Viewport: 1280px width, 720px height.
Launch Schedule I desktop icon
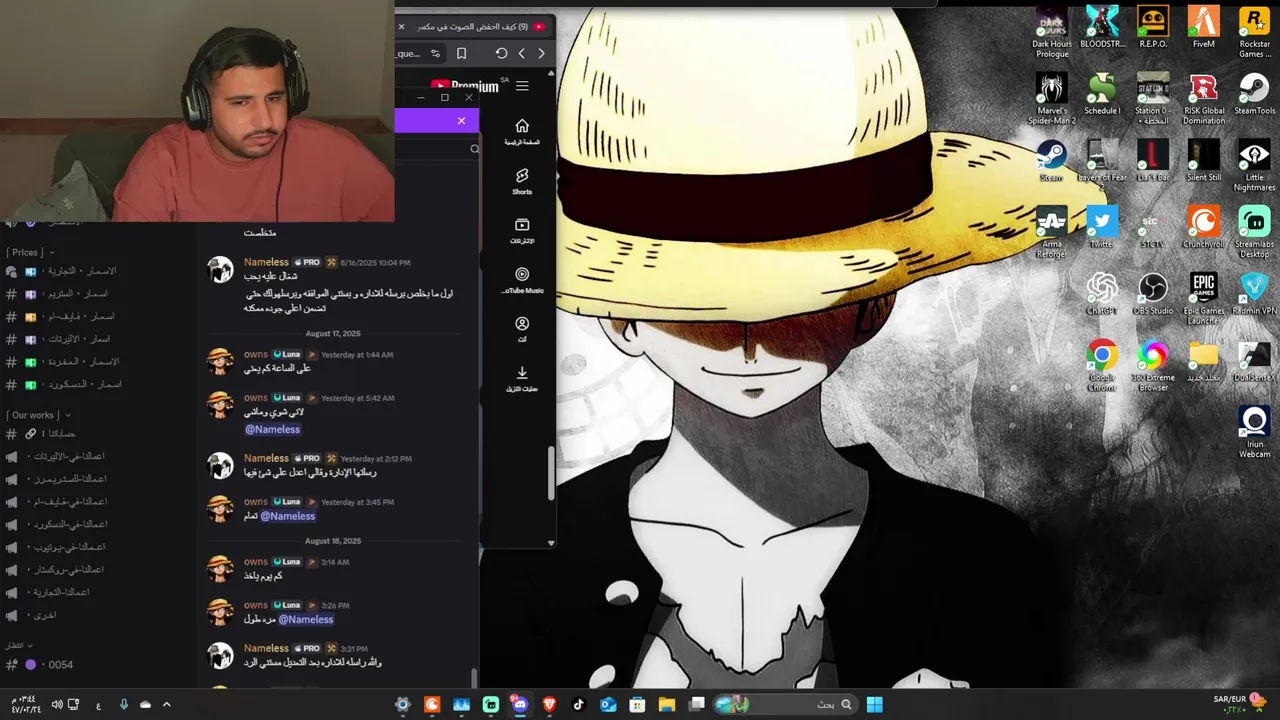click(x=1102, y=93)
